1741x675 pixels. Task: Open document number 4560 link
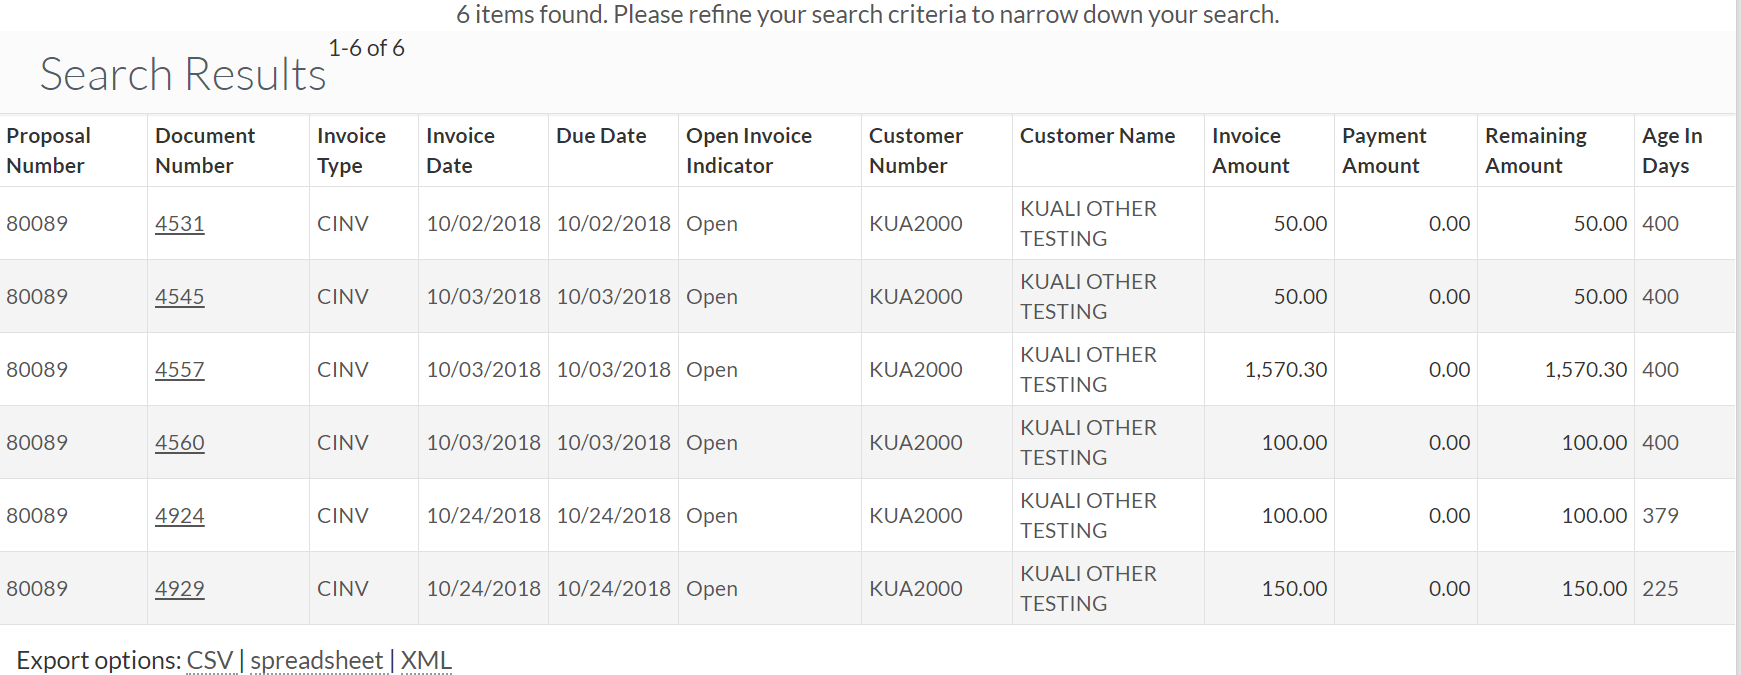tap(179, 443)
